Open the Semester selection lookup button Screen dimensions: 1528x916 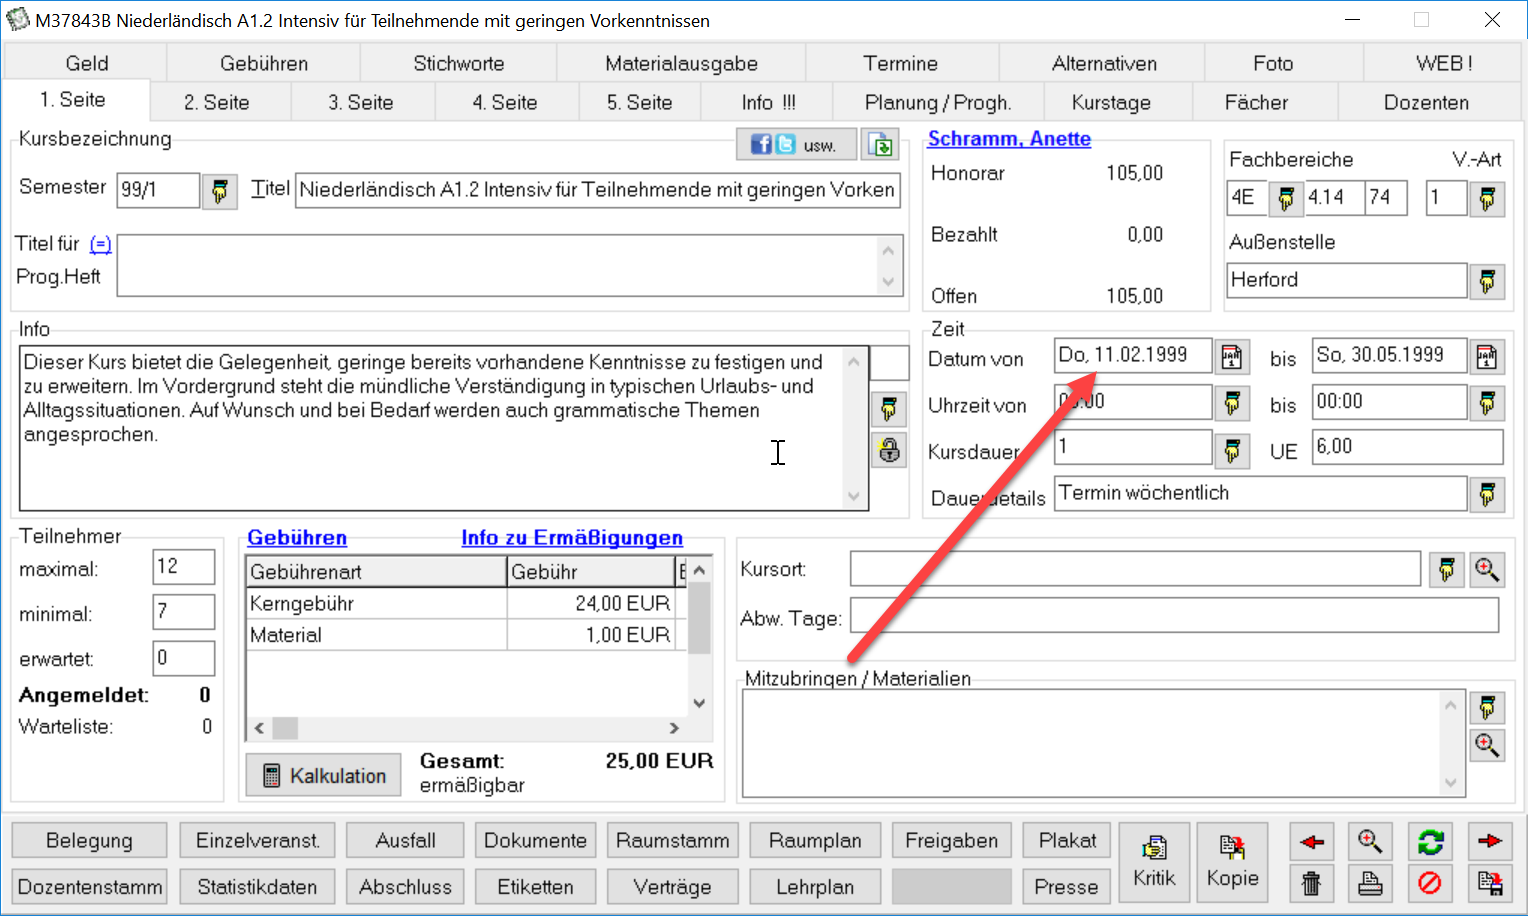coord(220,190)
